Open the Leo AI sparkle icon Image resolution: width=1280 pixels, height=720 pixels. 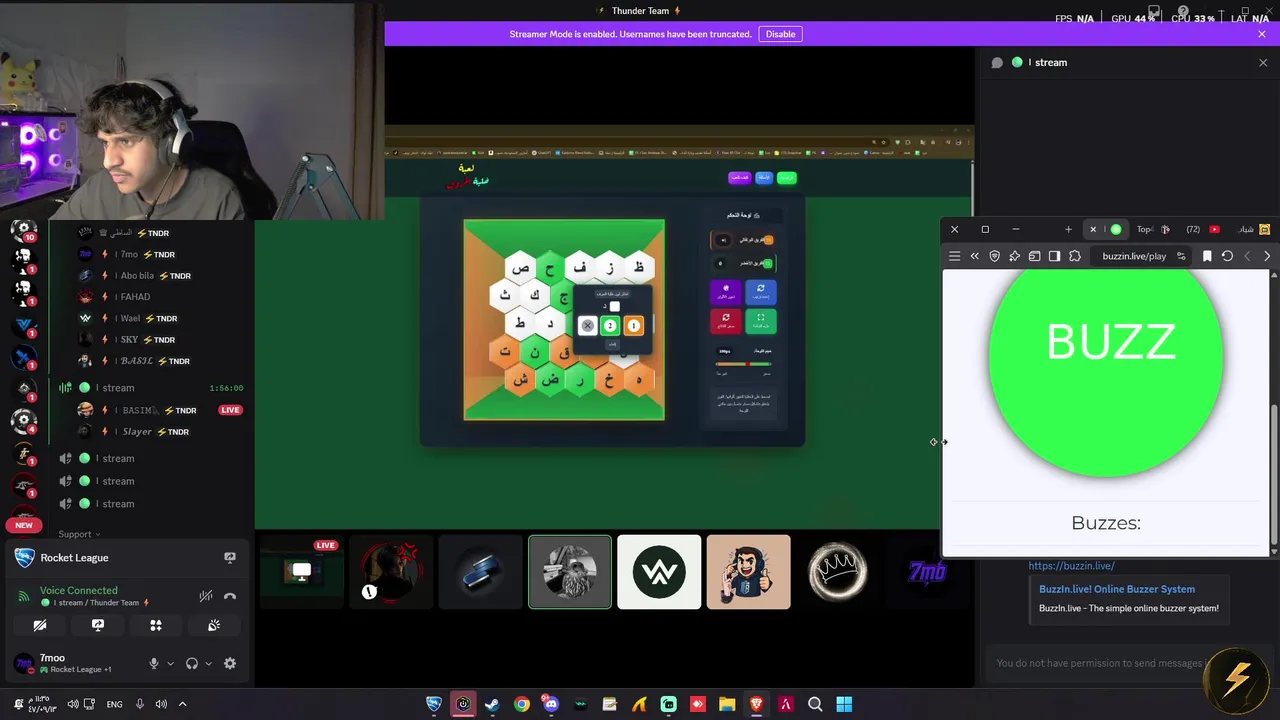pos(1014,256)
